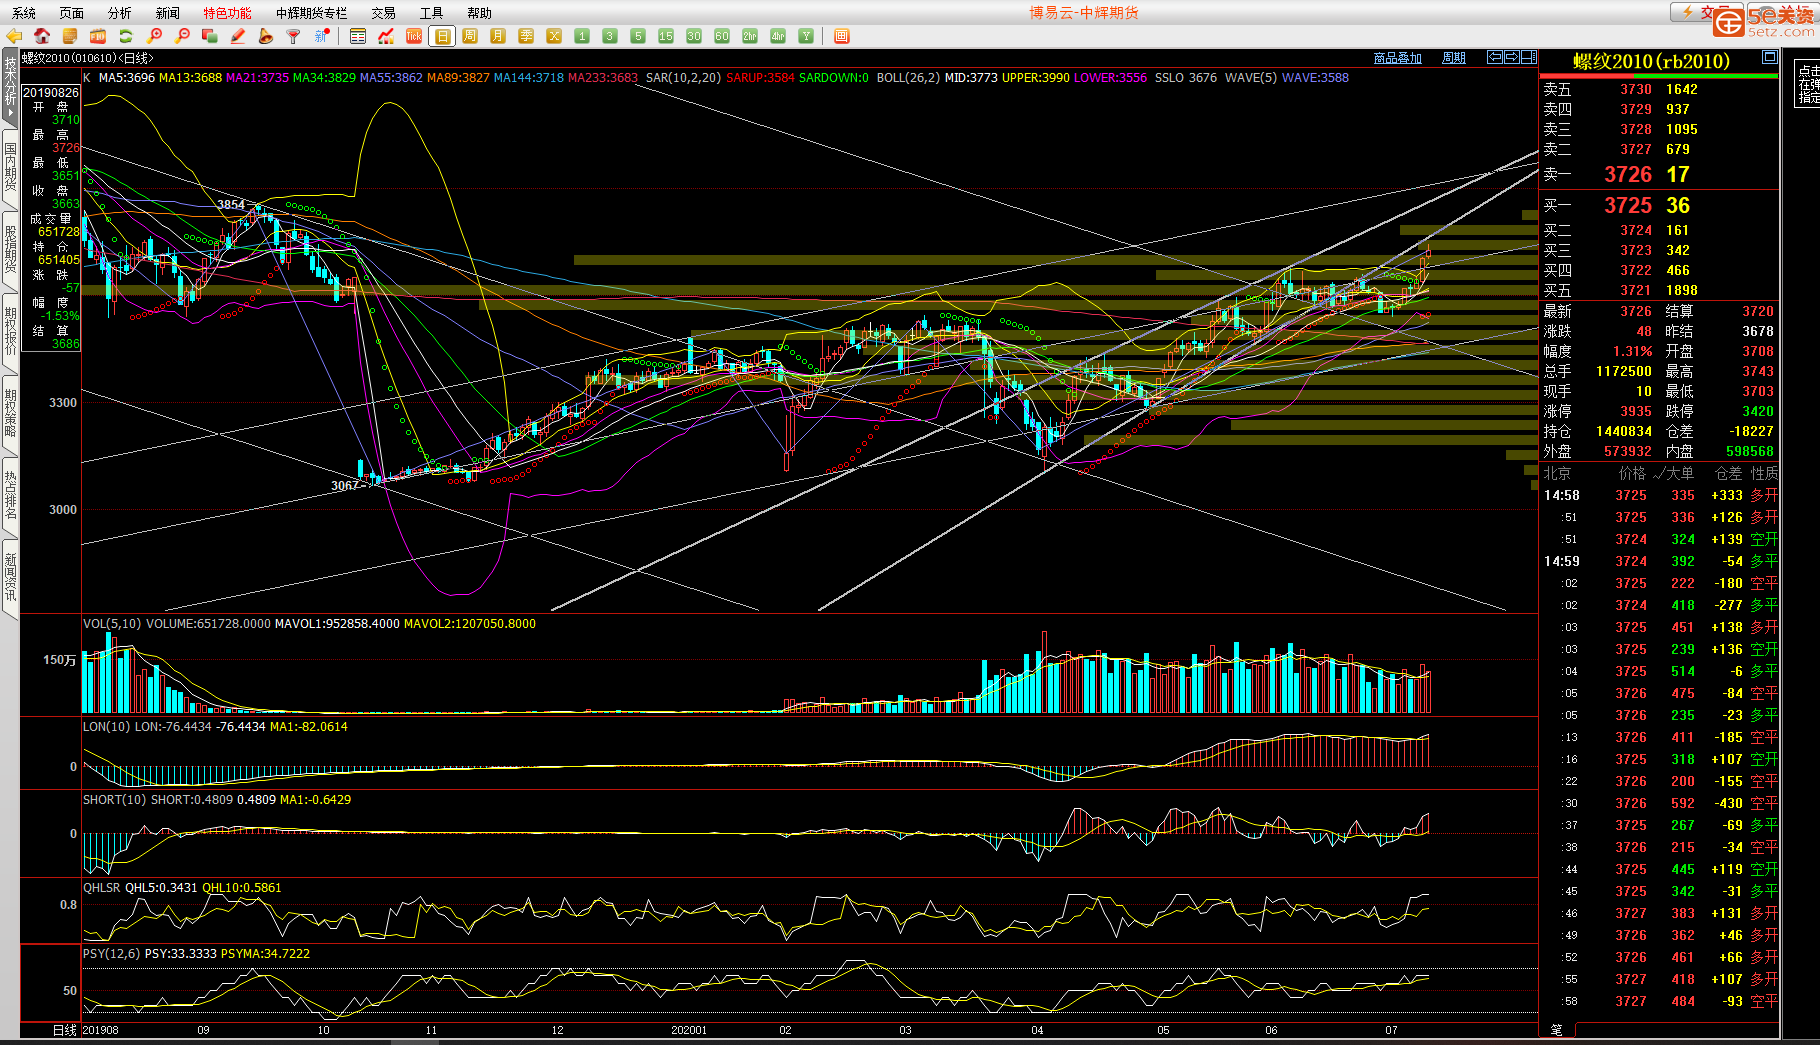
Task: Select the 季 quarterly period icon
Action: pyautogui.click(x=526, y=36)
